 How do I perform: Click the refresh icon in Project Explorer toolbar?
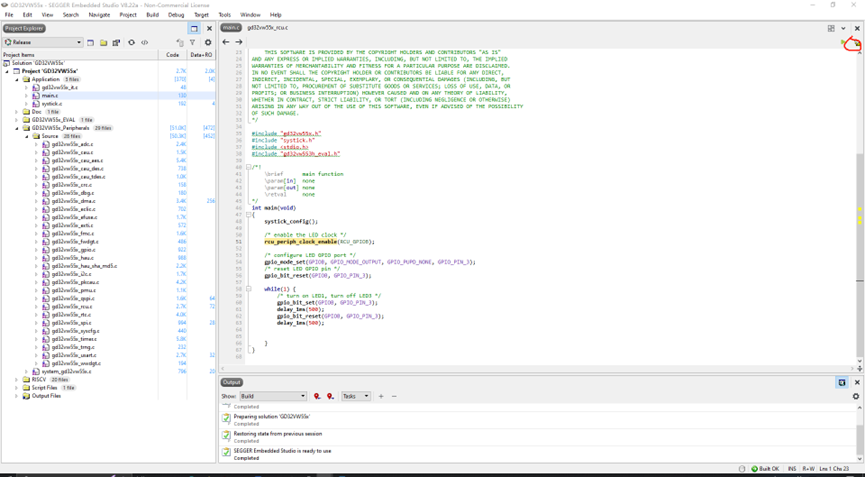click(131, 43)
